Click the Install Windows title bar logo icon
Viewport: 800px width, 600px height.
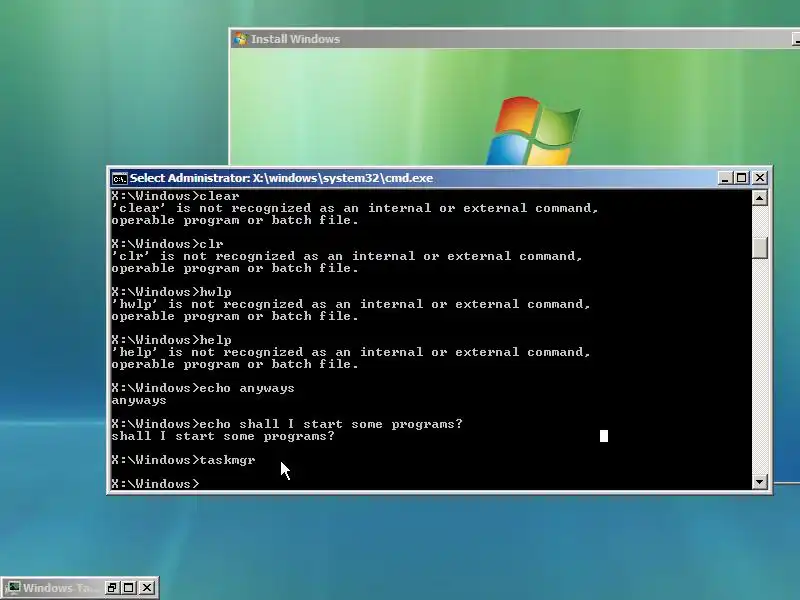click(240, 39)
